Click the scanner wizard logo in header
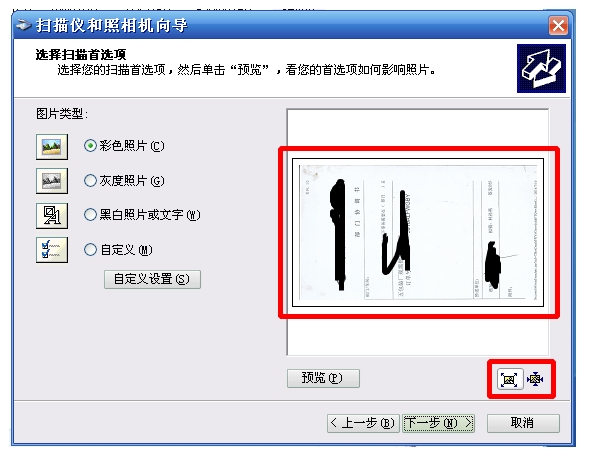 click(541, 68)
